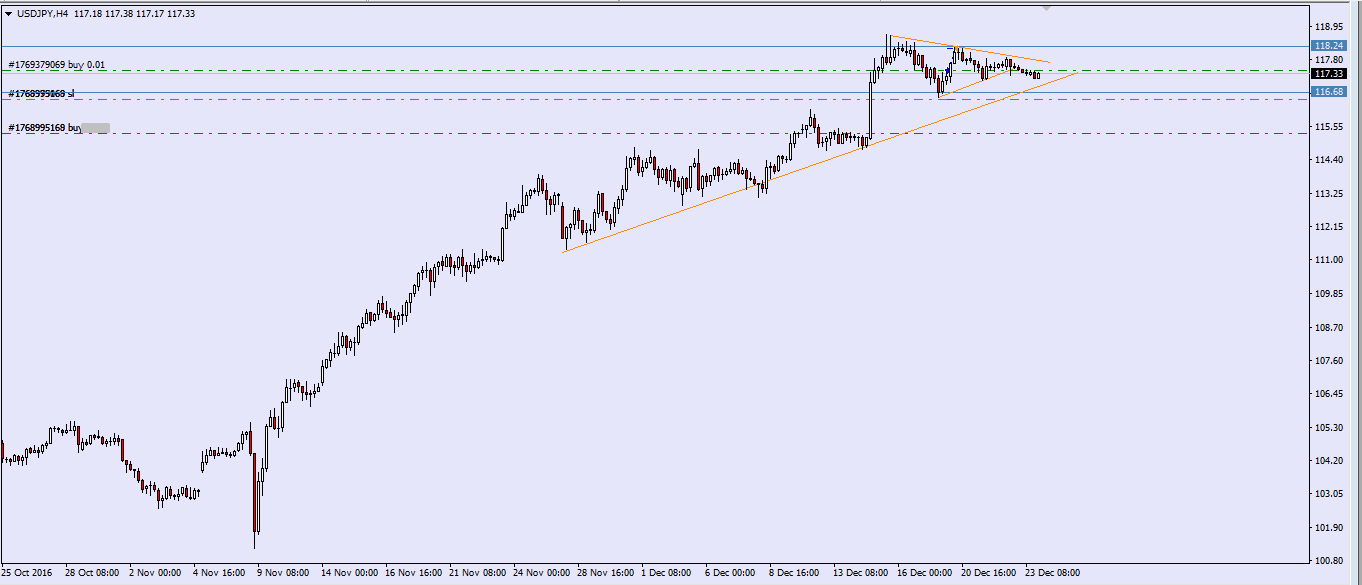Click the OHLC values 117.18 117.38 117.17 117.33
This screenshot has height=585, width=1362.
pos(135,13)
